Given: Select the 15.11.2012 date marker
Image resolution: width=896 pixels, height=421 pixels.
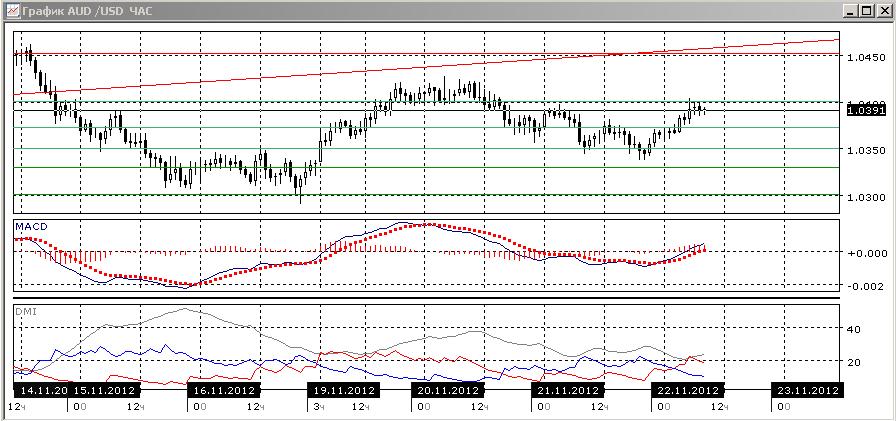Looking at the screenshot, I should tap(104, 391).
